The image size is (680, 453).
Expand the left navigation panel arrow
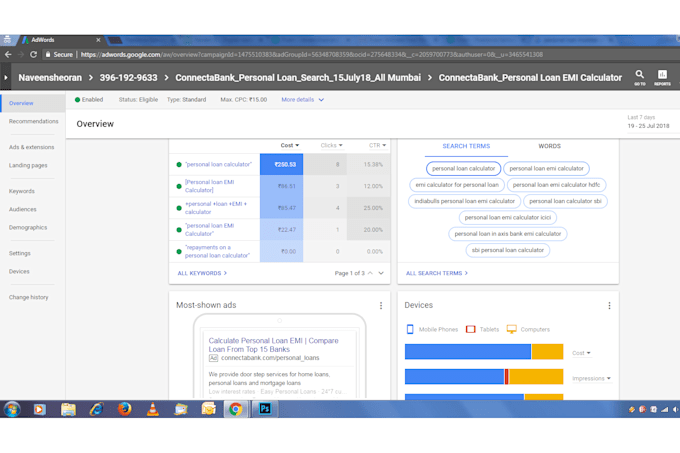coord(6,78)
